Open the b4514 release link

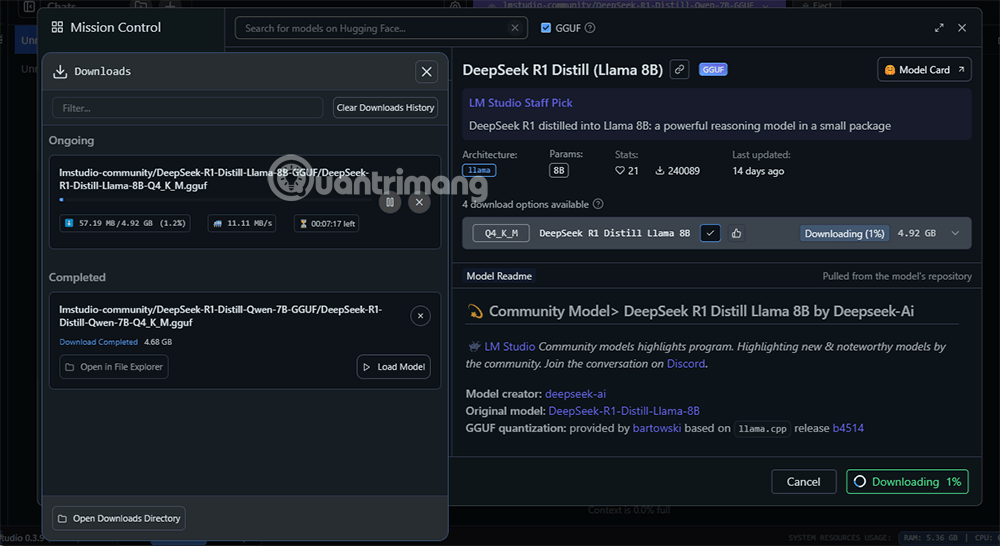(x=848, y=428)
